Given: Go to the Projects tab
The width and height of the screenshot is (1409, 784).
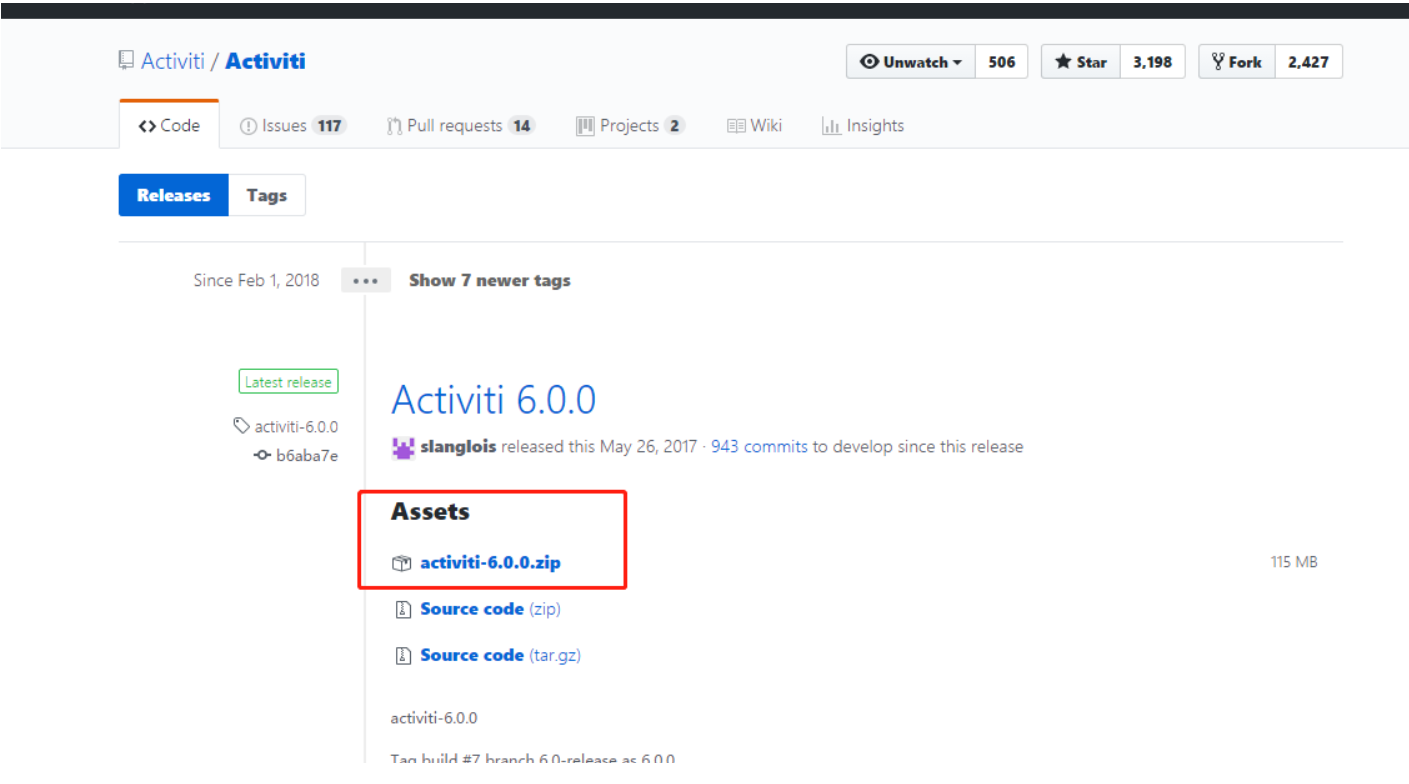Looking at the screenshot, I should pos(630,126).
